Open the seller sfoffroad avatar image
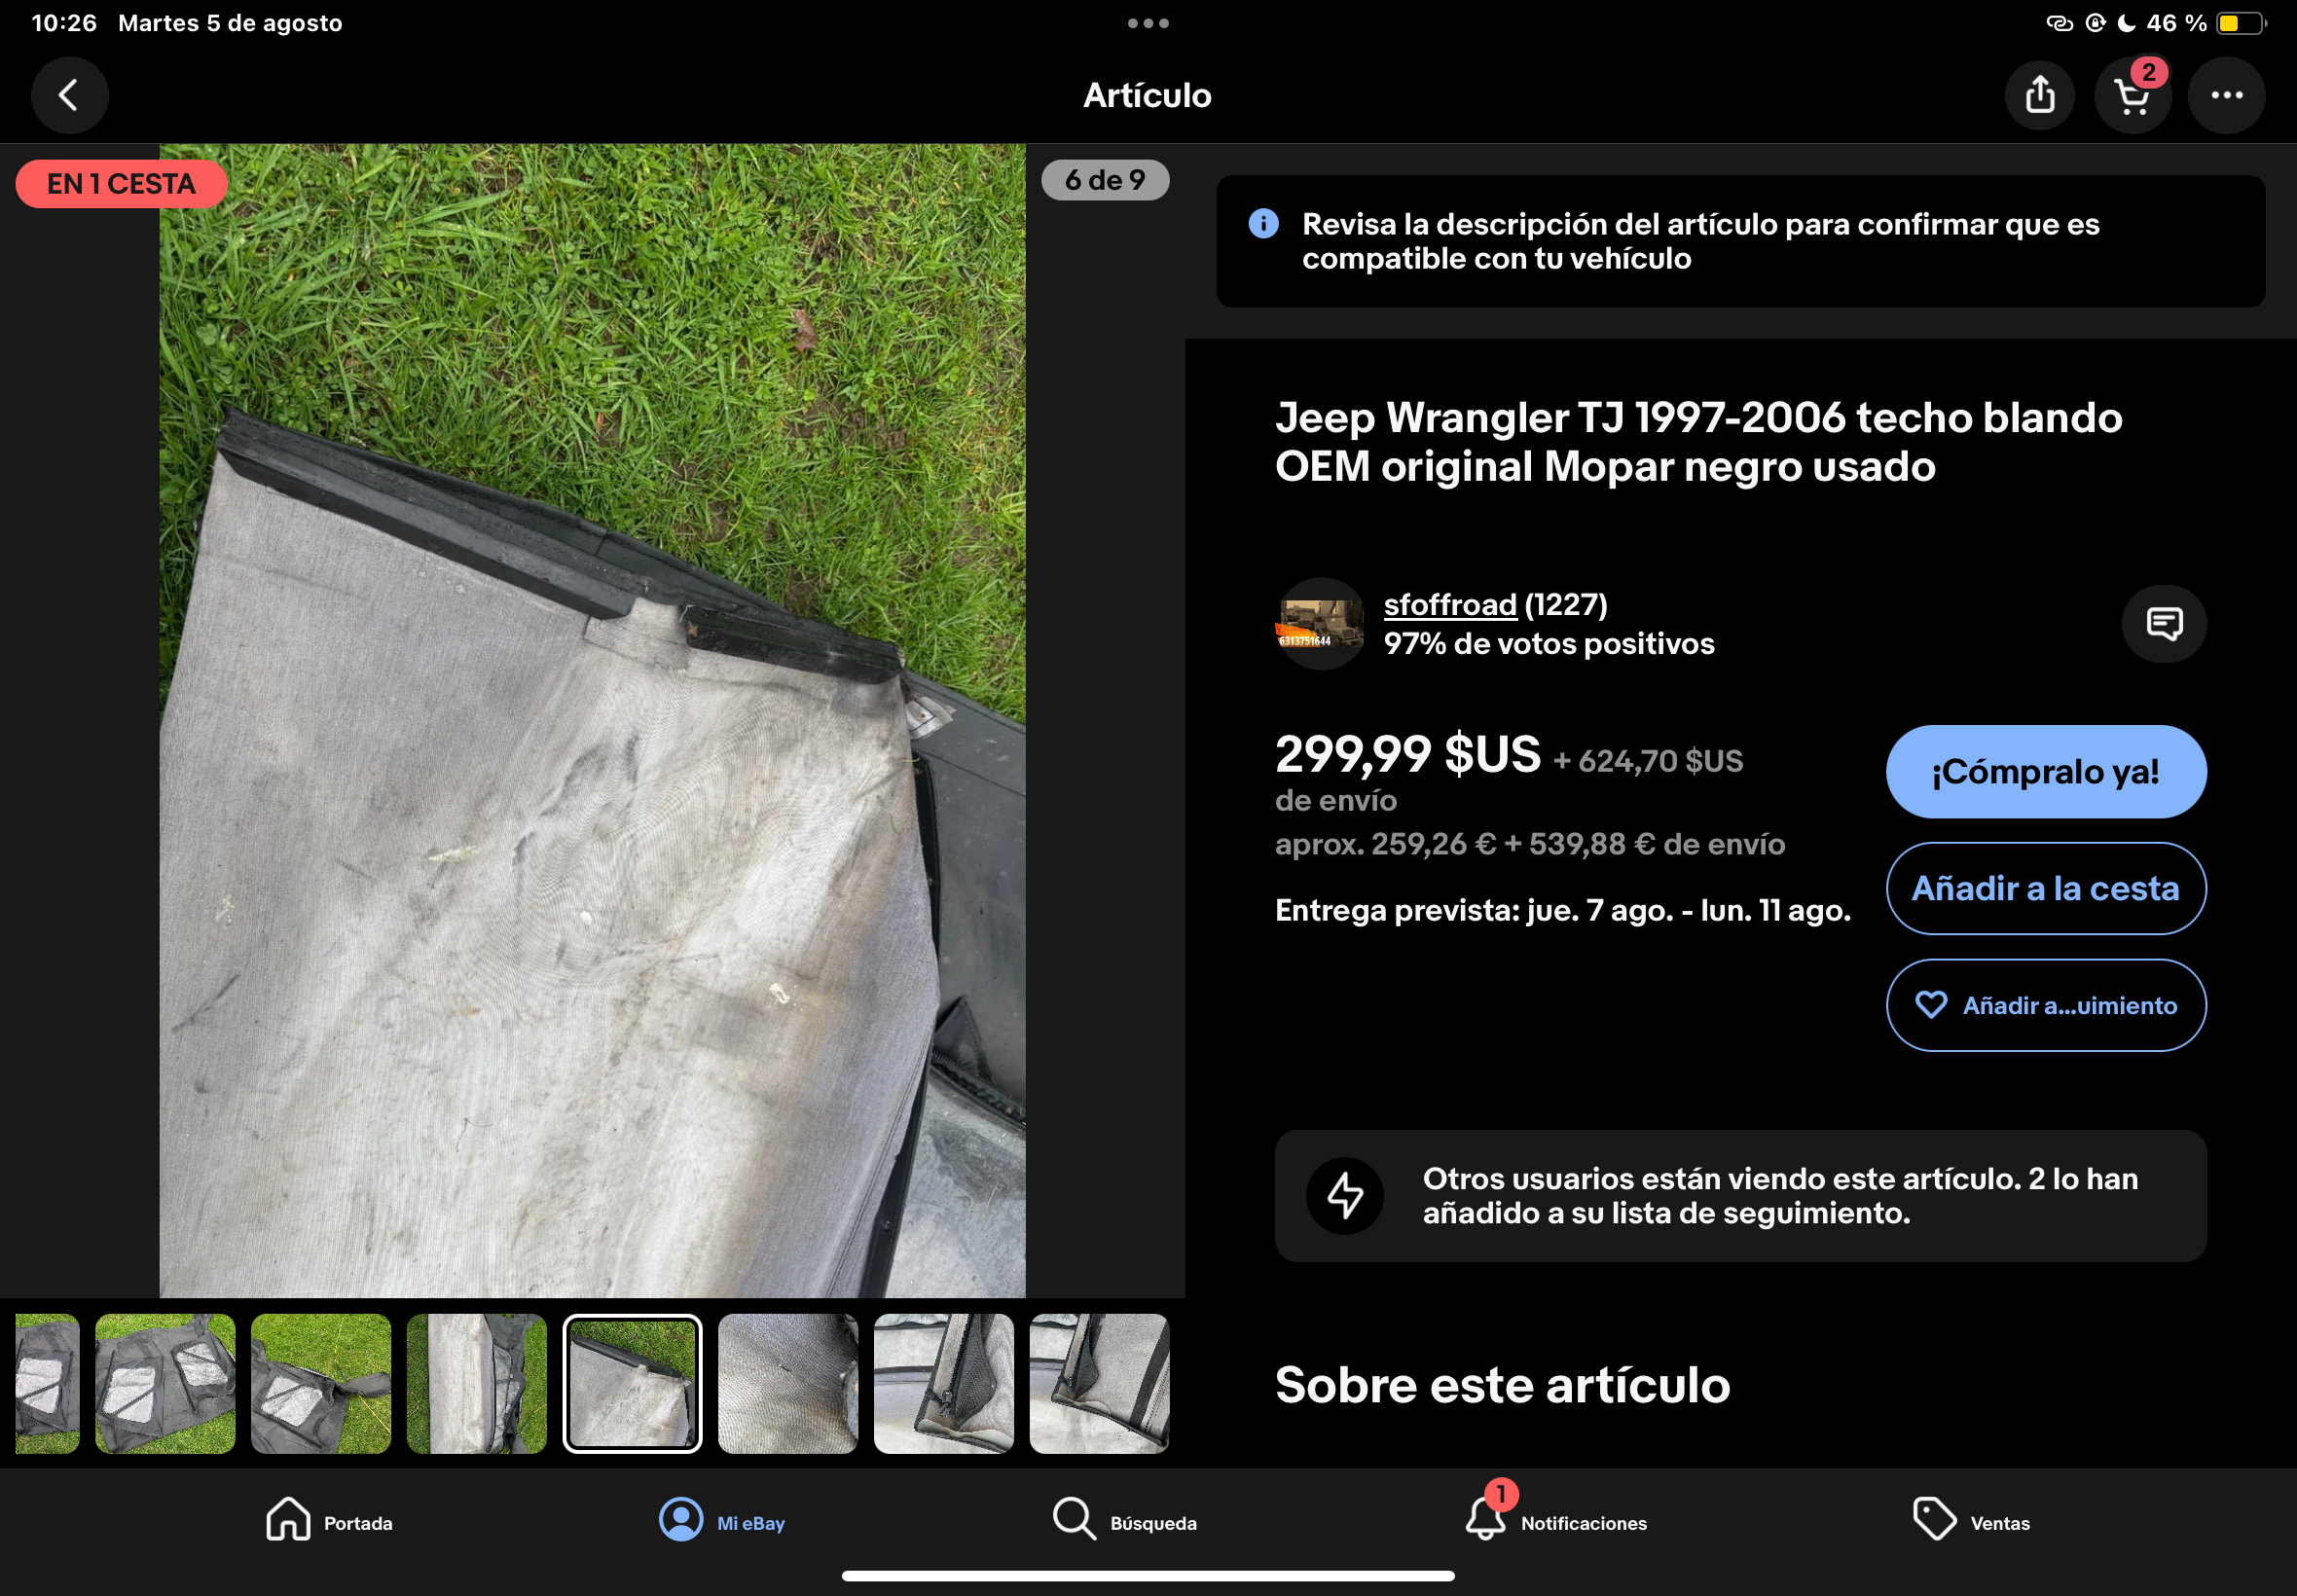This screenshot has width=2297, height=1596. [1320, 624]
